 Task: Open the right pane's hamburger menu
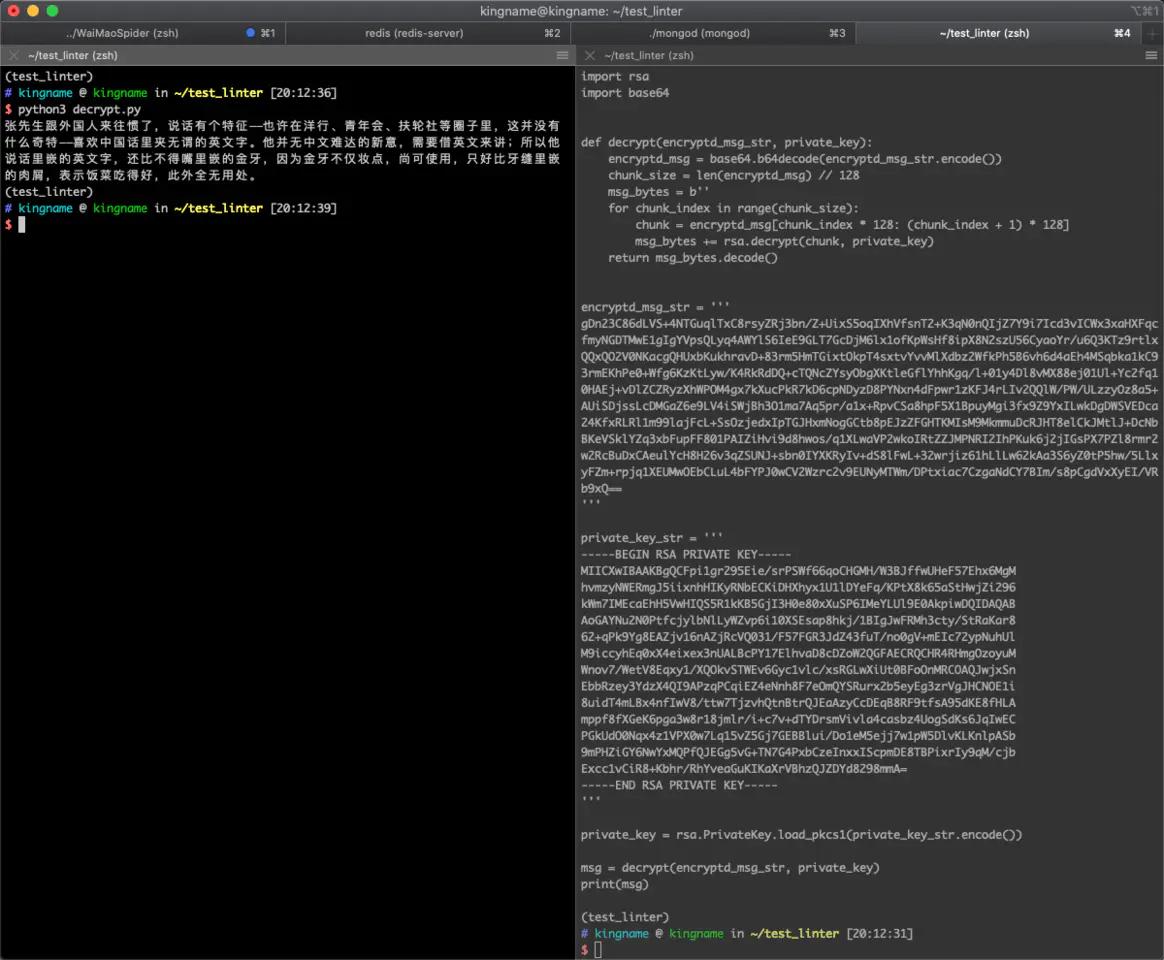point(1150,56)
